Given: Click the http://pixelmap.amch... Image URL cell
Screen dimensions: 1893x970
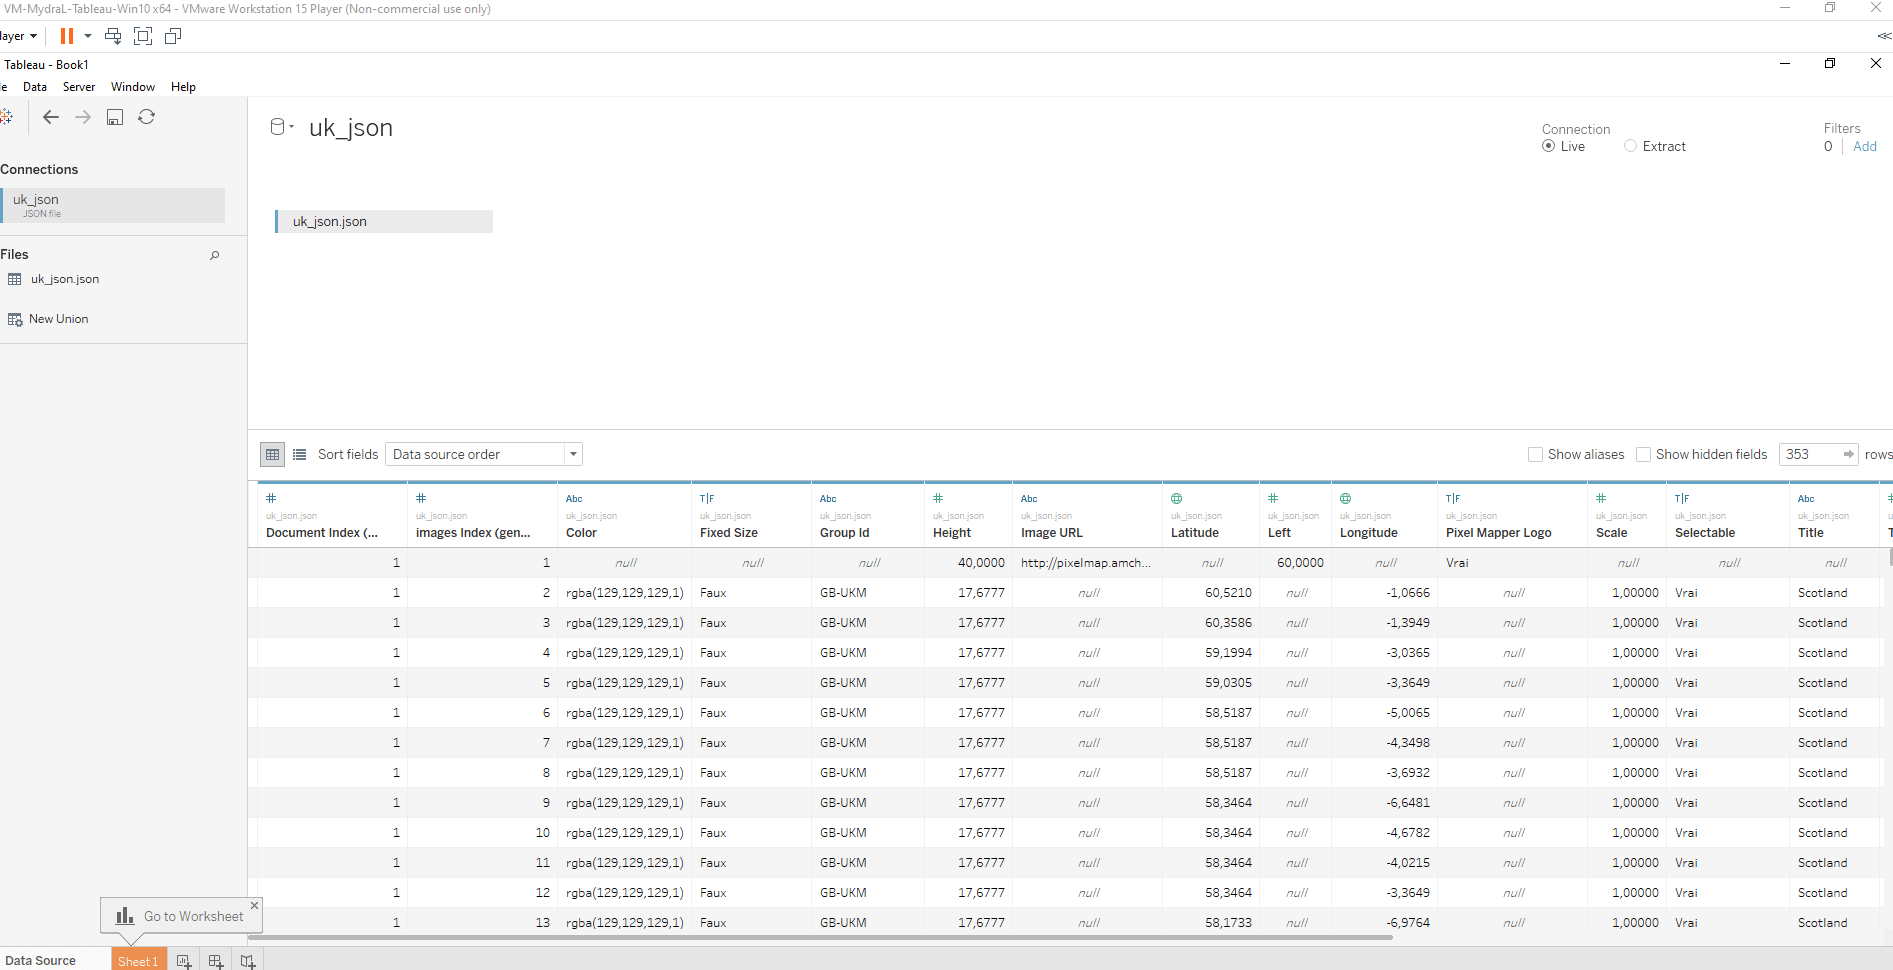Looking at the screenshot, I should tap(1086, 563).
